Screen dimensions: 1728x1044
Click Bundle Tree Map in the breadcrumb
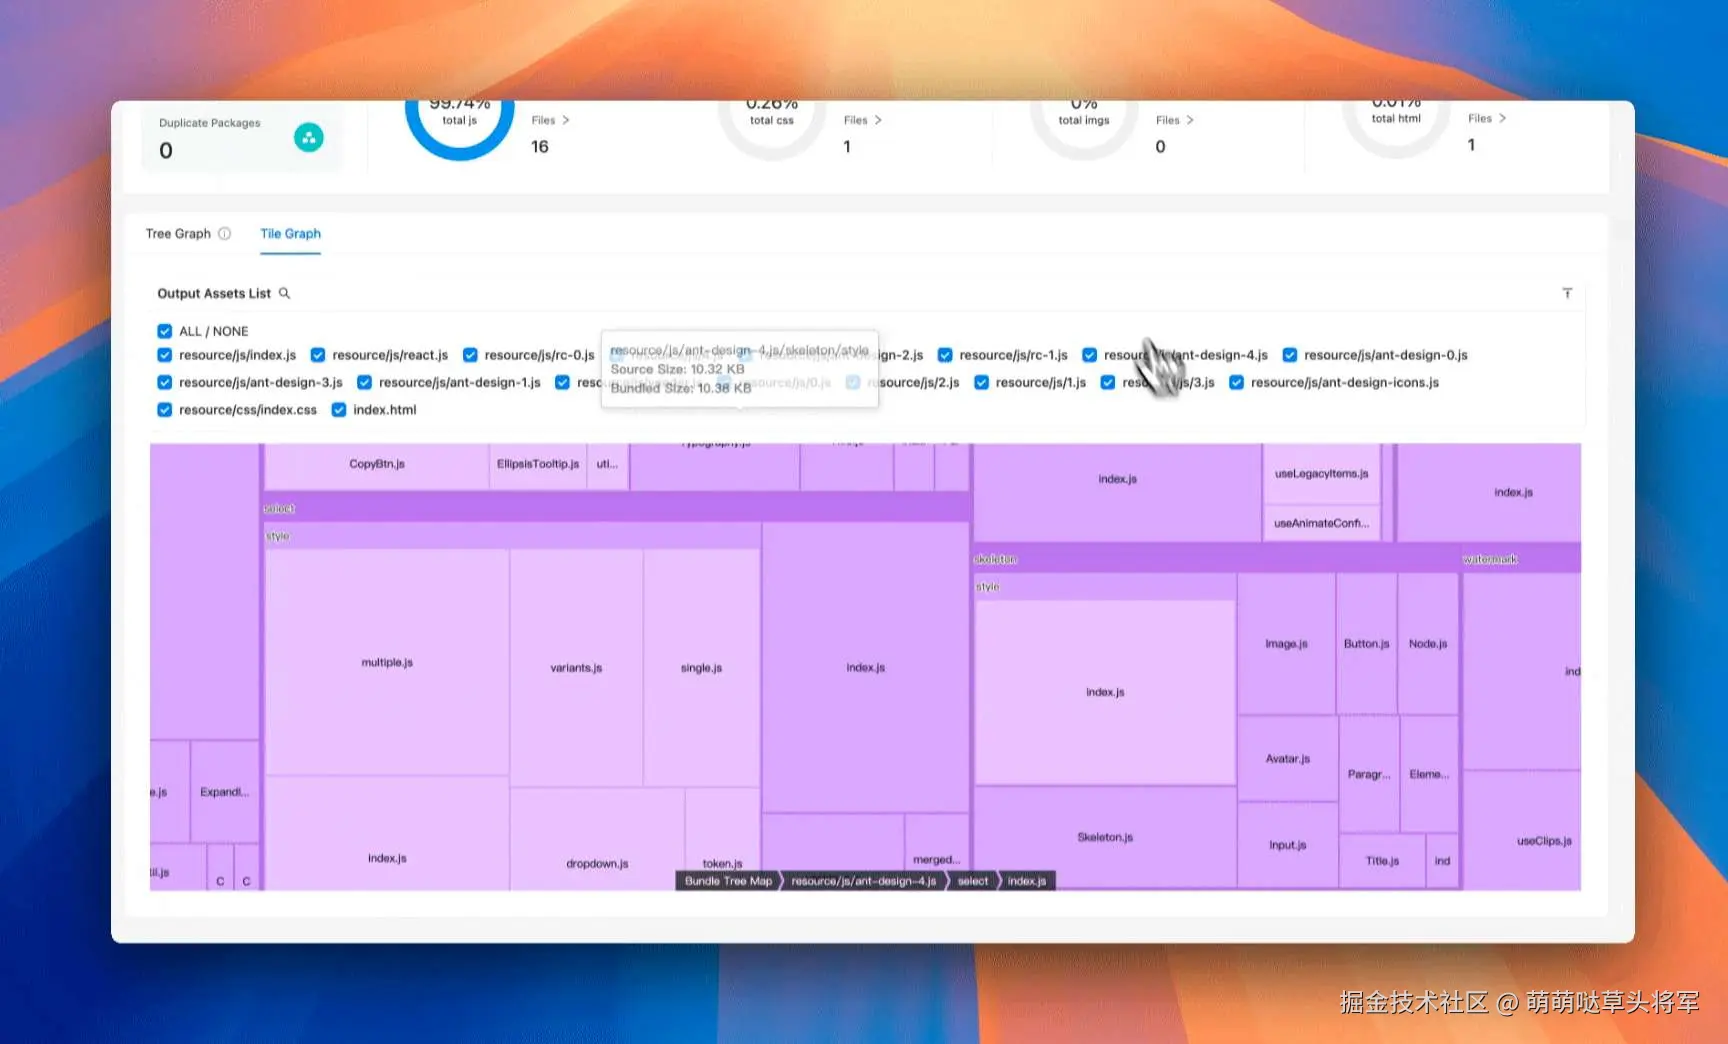coord(727,881)
